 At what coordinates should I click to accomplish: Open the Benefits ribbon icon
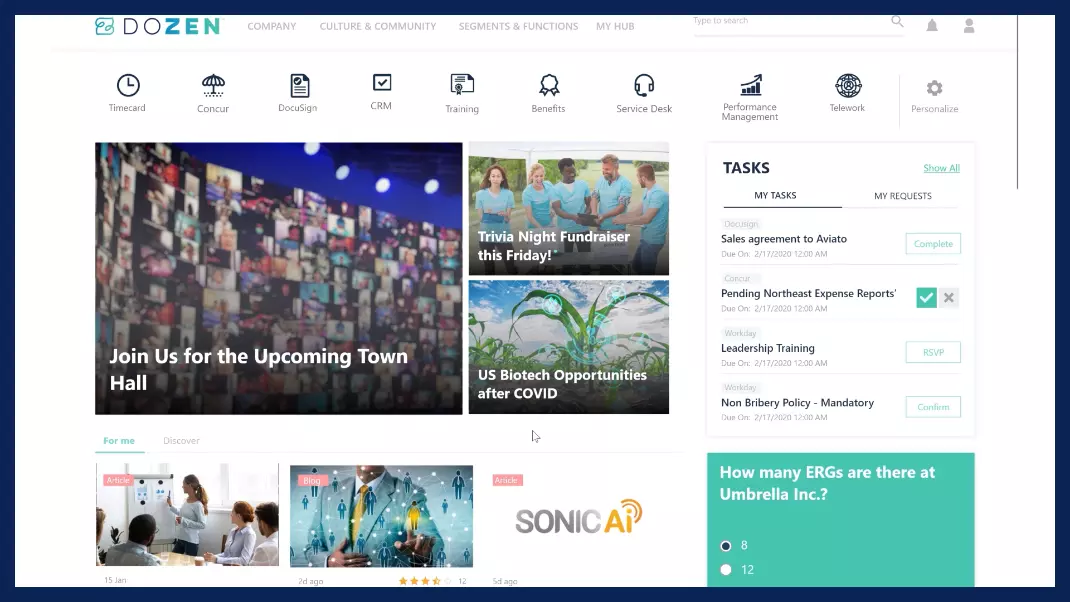[548, 86]
